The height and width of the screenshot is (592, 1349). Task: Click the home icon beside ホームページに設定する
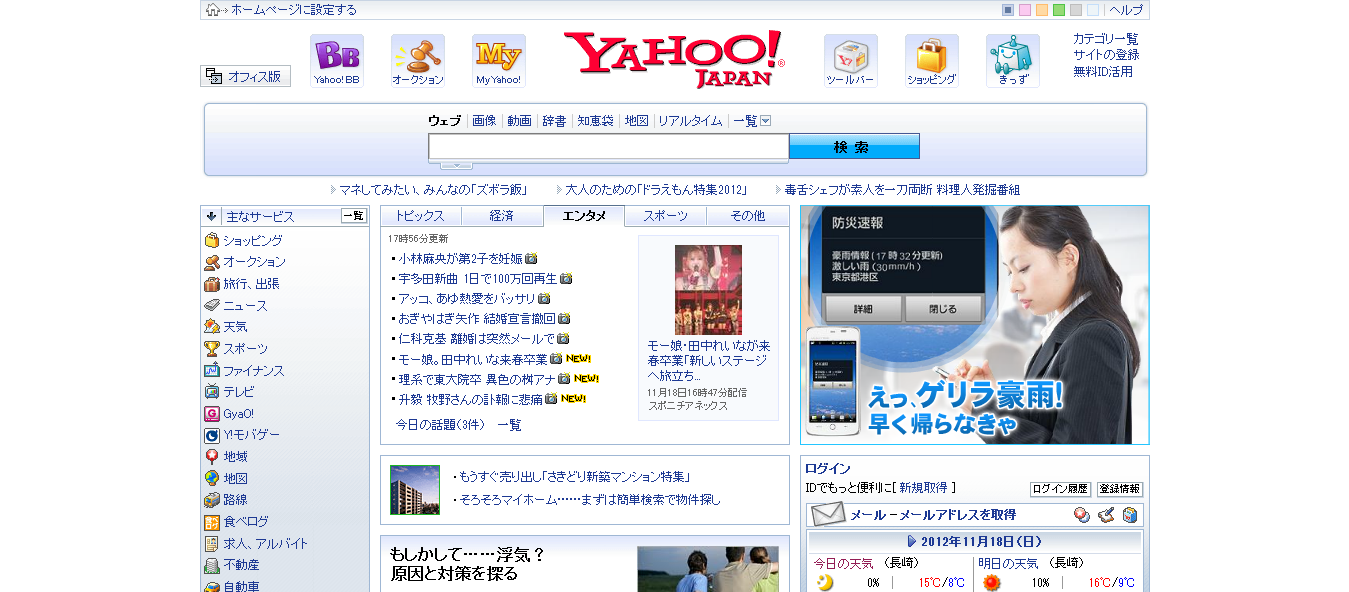tap(213, 10)
